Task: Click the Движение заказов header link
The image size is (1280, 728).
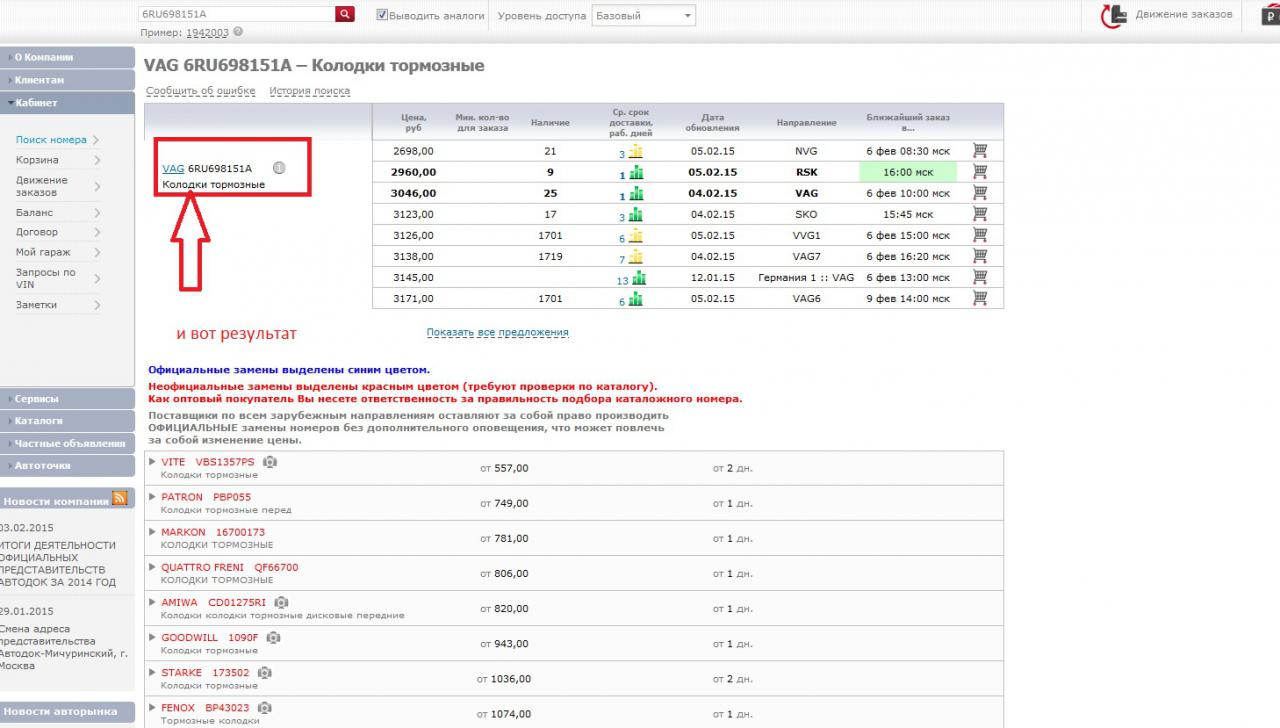Action: pyautogui.click(x=1184, y=15)
